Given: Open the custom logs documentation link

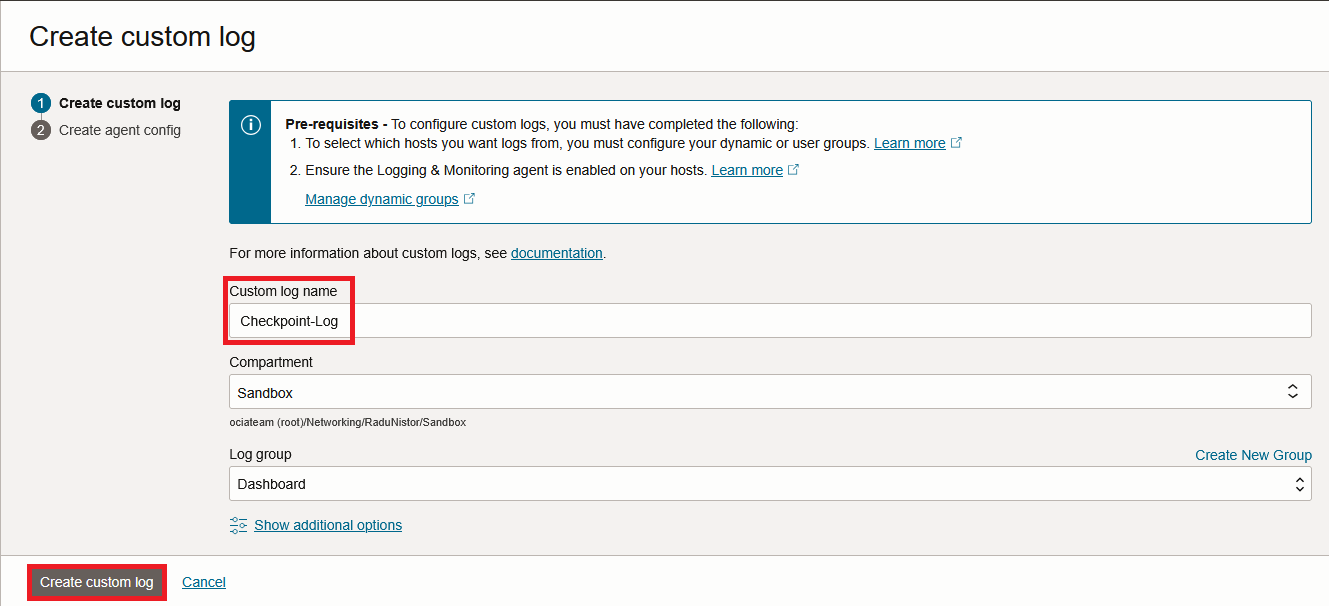Looking at the screenshot, I should click(556, 253).
